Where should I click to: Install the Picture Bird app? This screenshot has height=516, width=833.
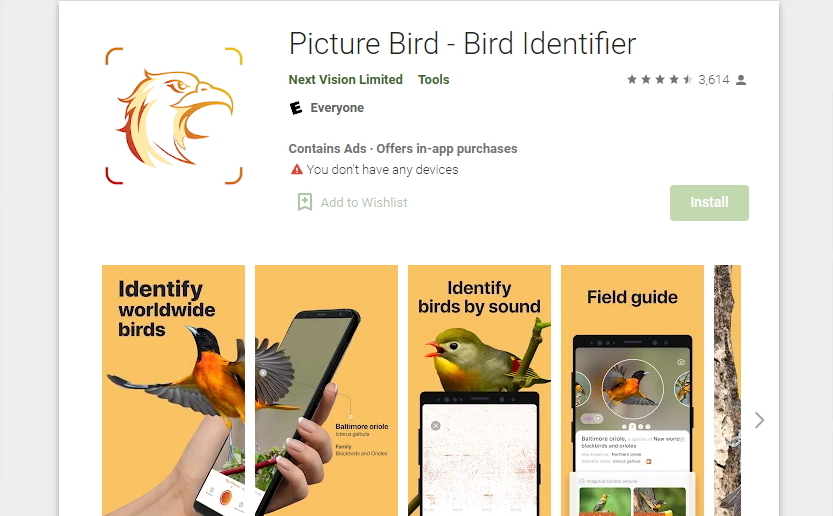709,202
